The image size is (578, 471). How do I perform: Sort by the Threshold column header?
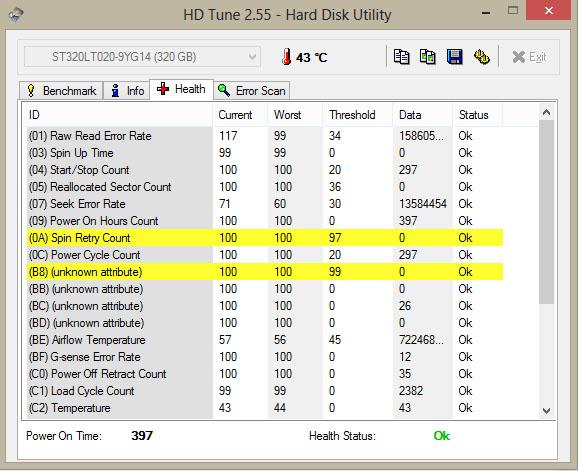352,115
